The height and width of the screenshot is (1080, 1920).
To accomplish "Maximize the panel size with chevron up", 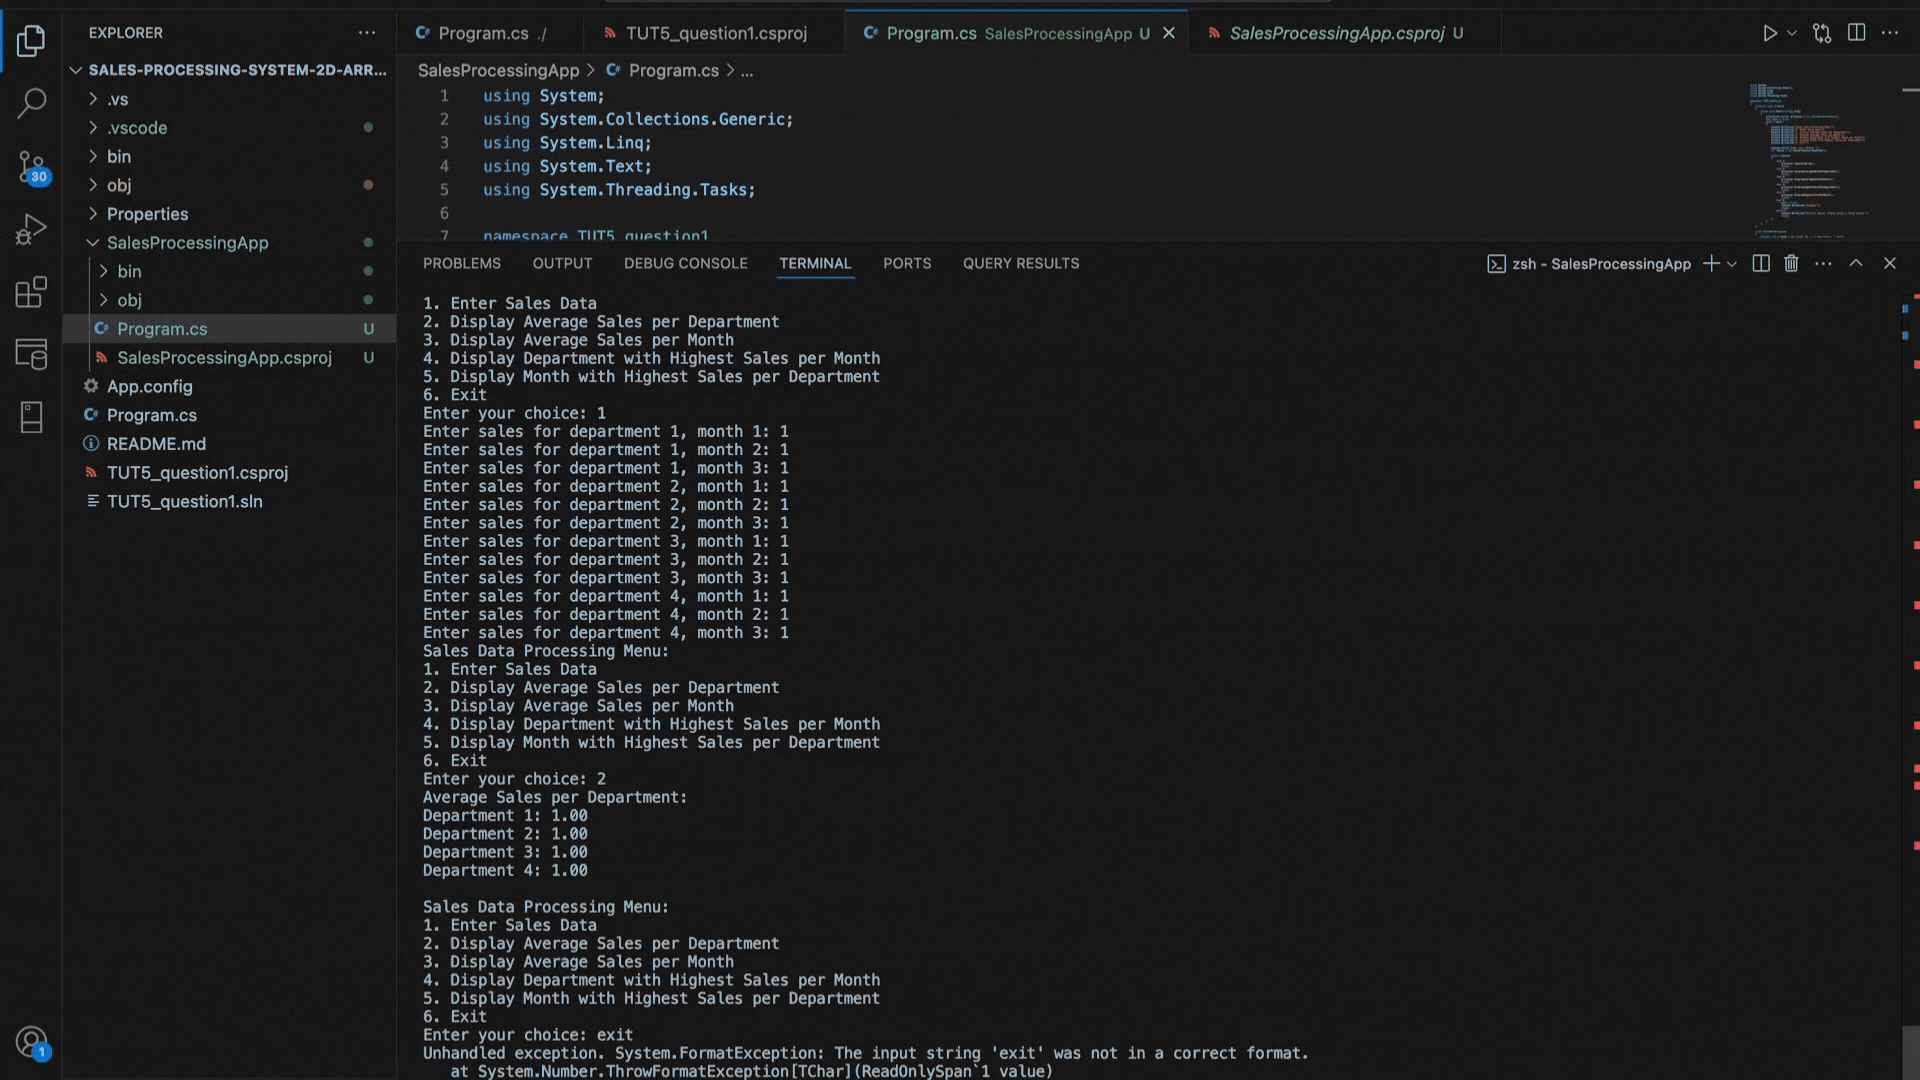I will coord(1856,263).
